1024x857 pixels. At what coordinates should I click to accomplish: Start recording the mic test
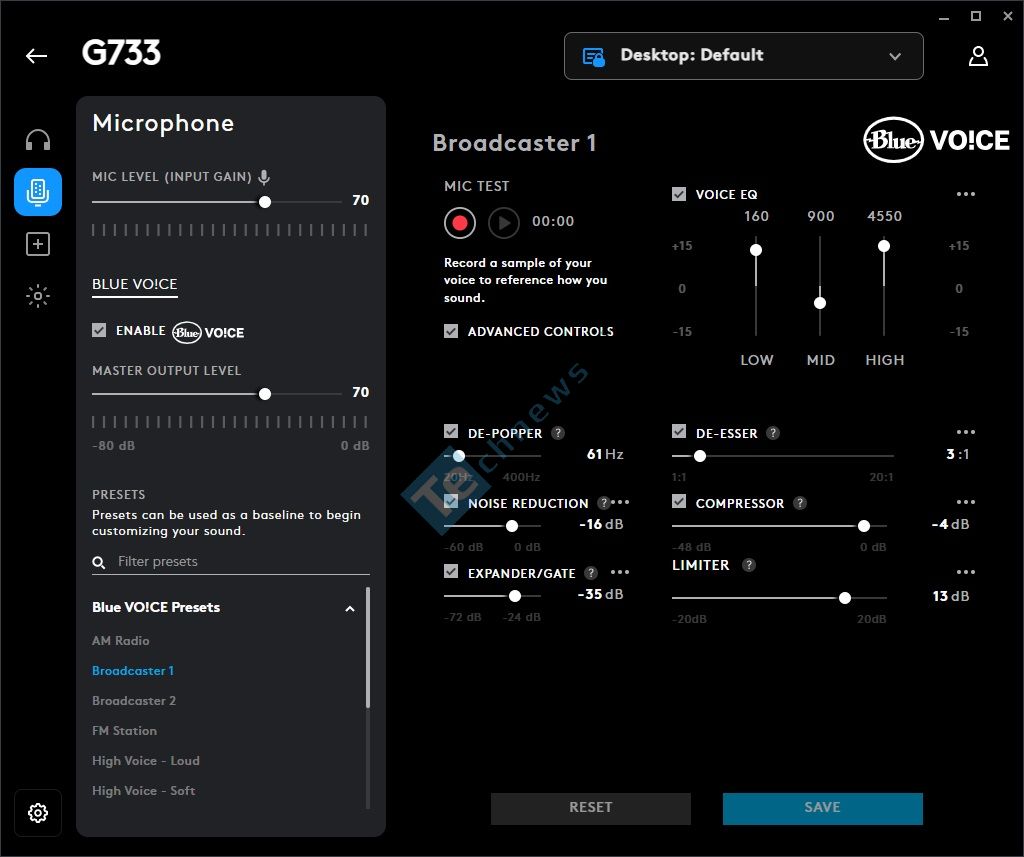click(460, 223)
